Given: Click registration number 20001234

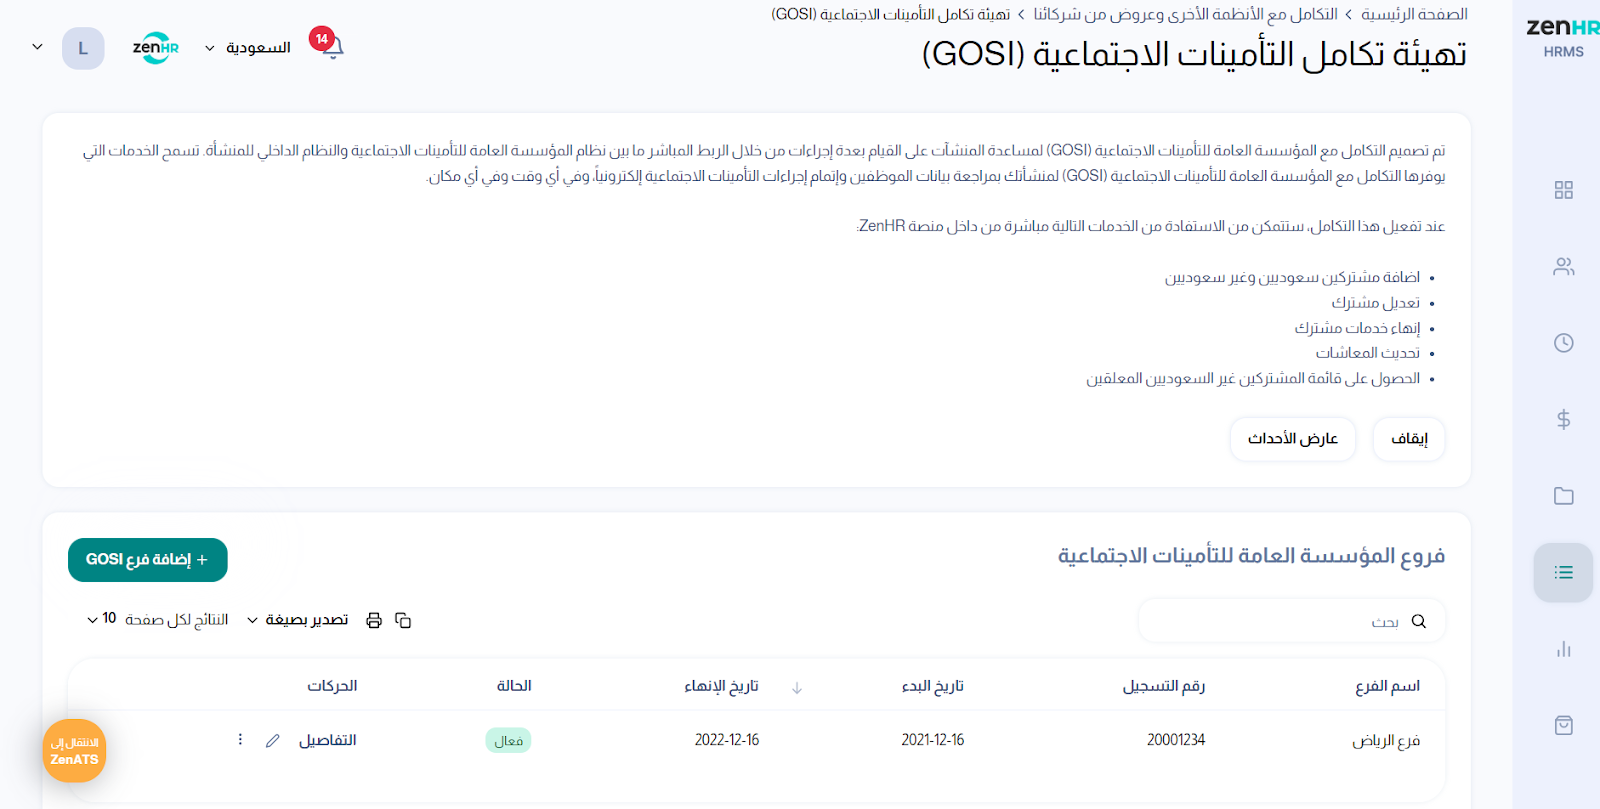Looking at the screenshot, I should coord(1176,740).
